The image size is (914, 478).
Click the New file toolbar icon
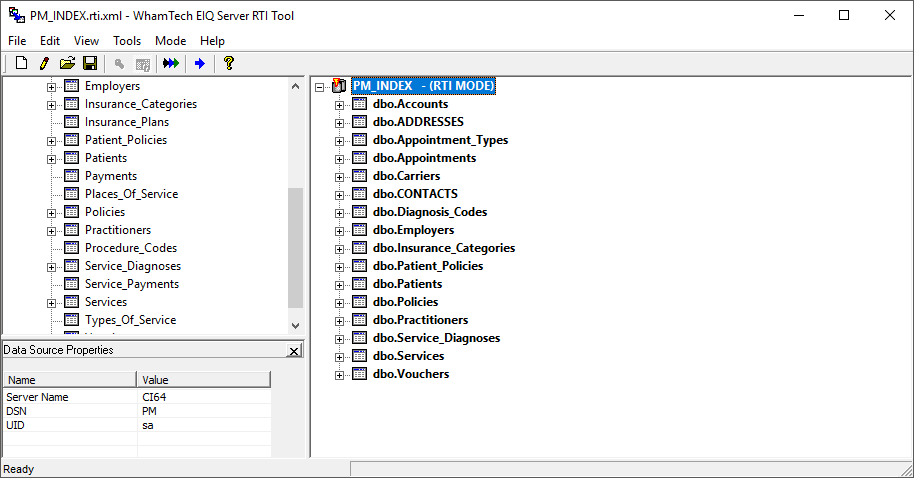coord(22,63)
